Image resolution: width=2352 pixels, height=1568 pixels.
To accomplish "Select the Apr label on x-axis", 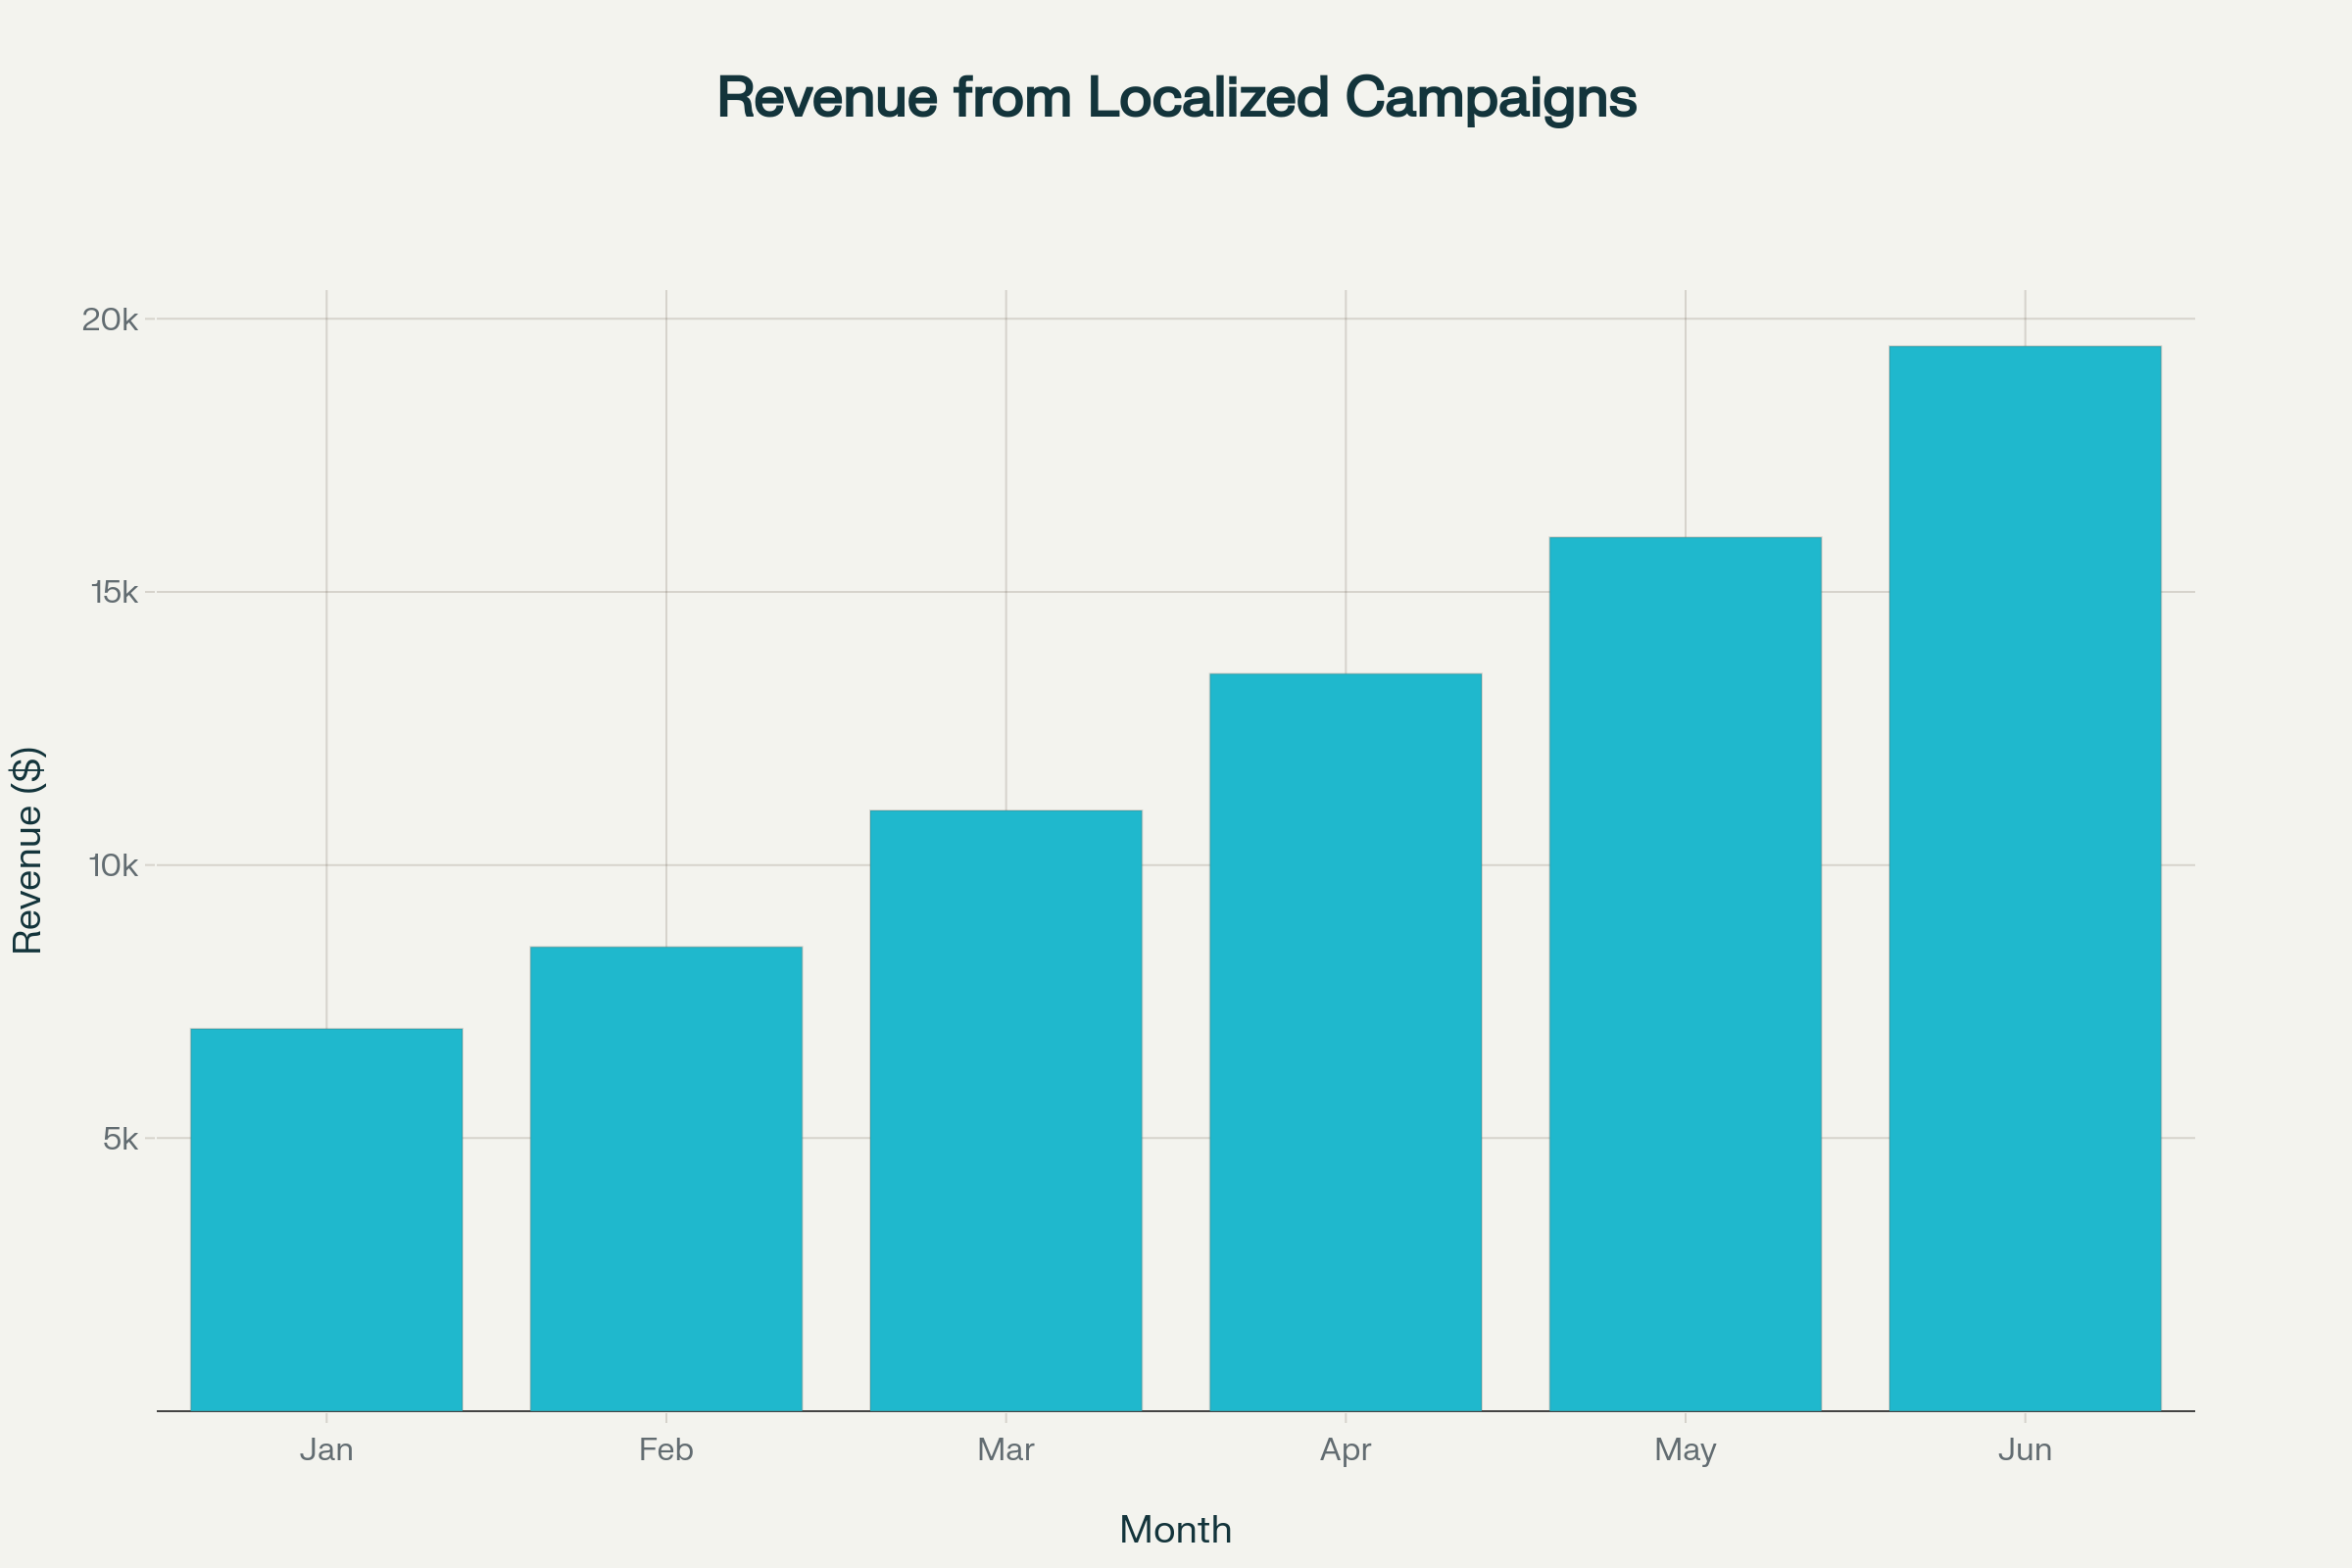I will pos(1346,1450).
